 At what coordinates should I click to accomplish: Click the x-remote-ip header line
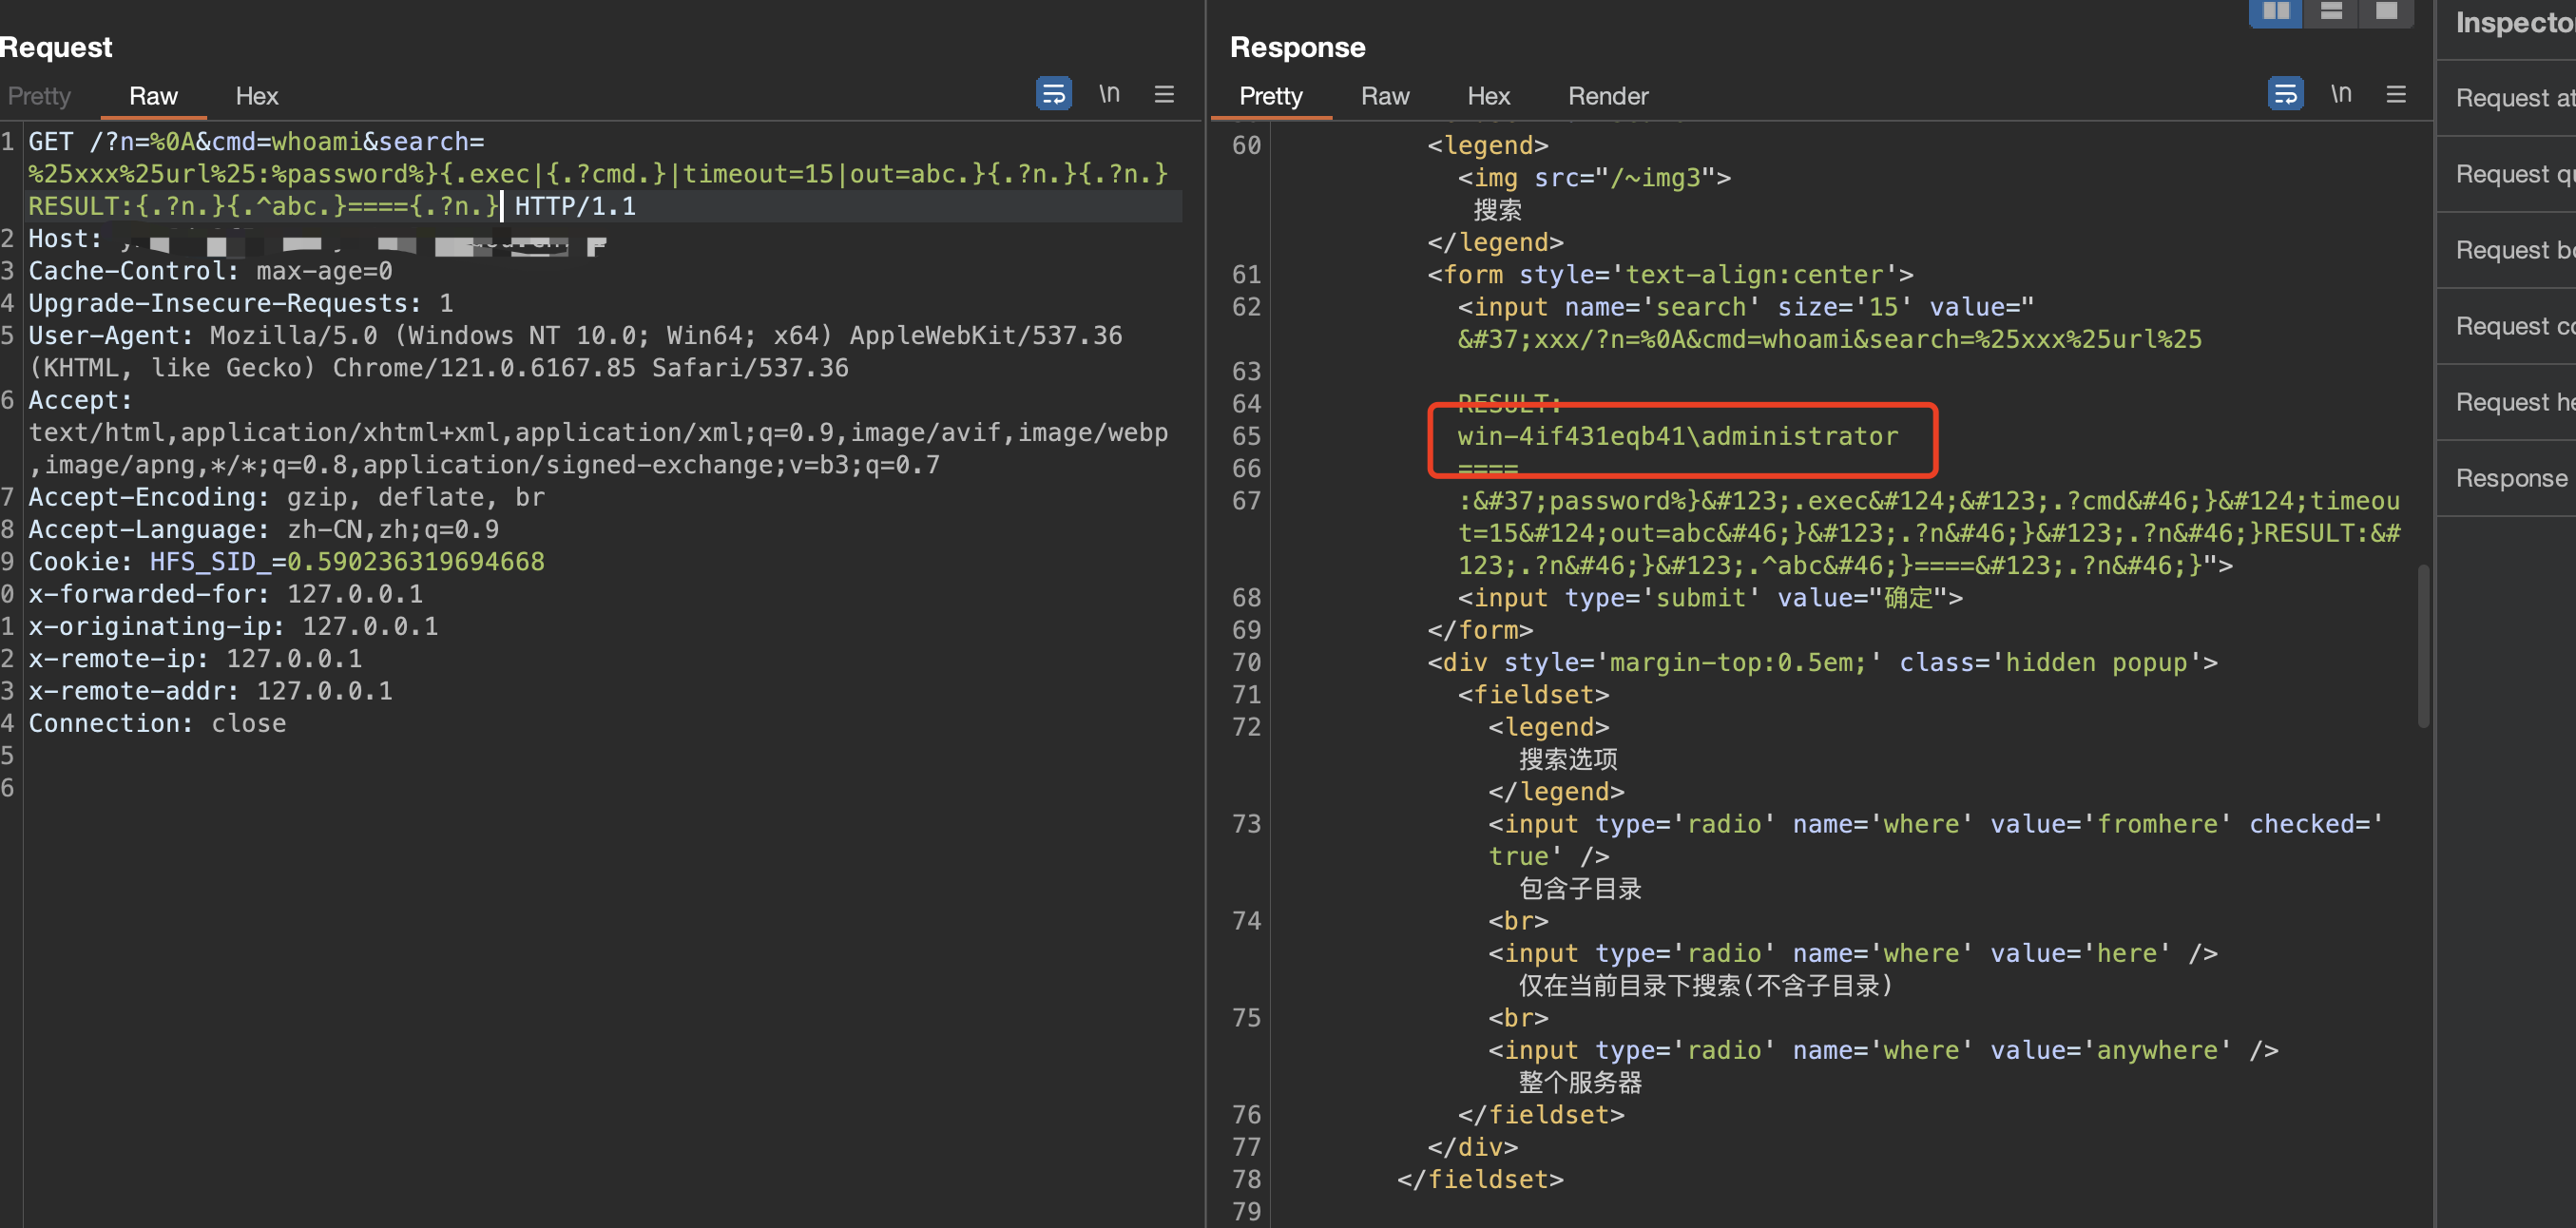195,659
